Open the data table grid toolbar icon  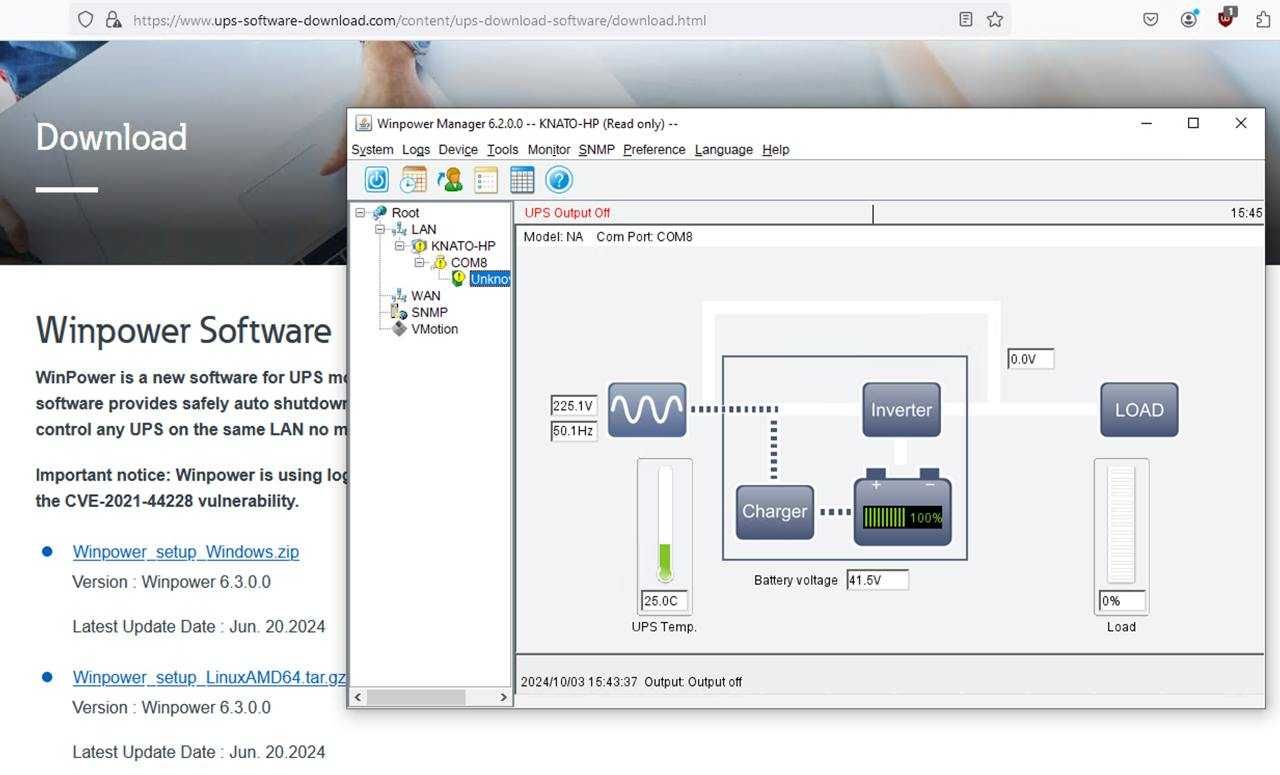[x=522, y=180]
